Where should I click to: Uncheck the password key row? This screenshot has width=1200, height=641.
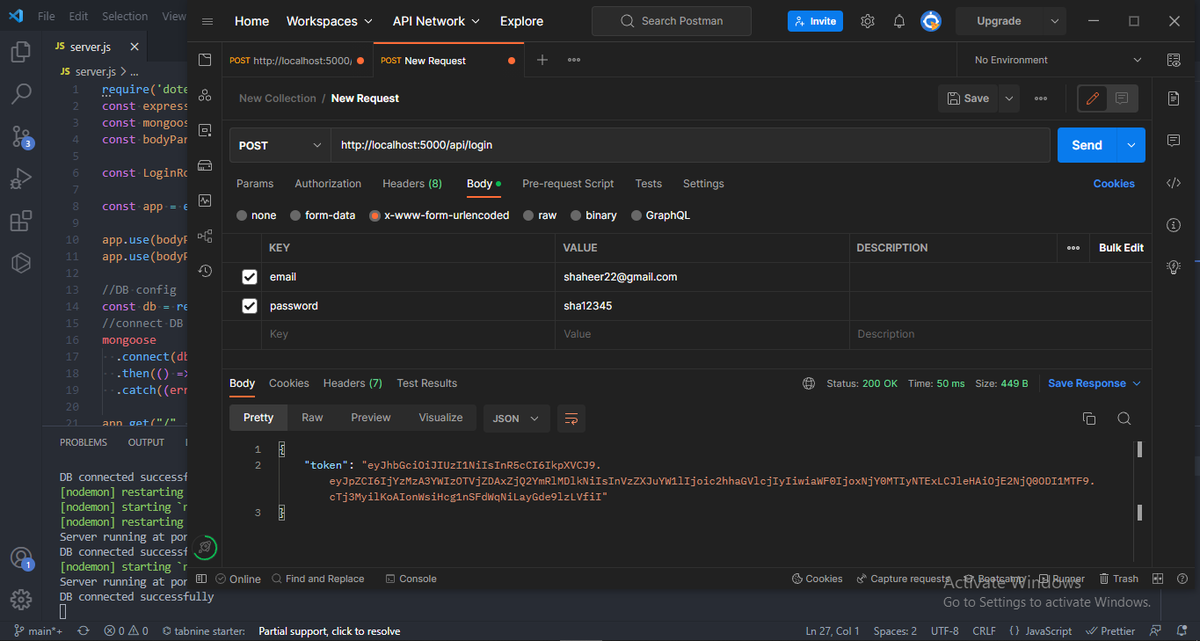250,306
